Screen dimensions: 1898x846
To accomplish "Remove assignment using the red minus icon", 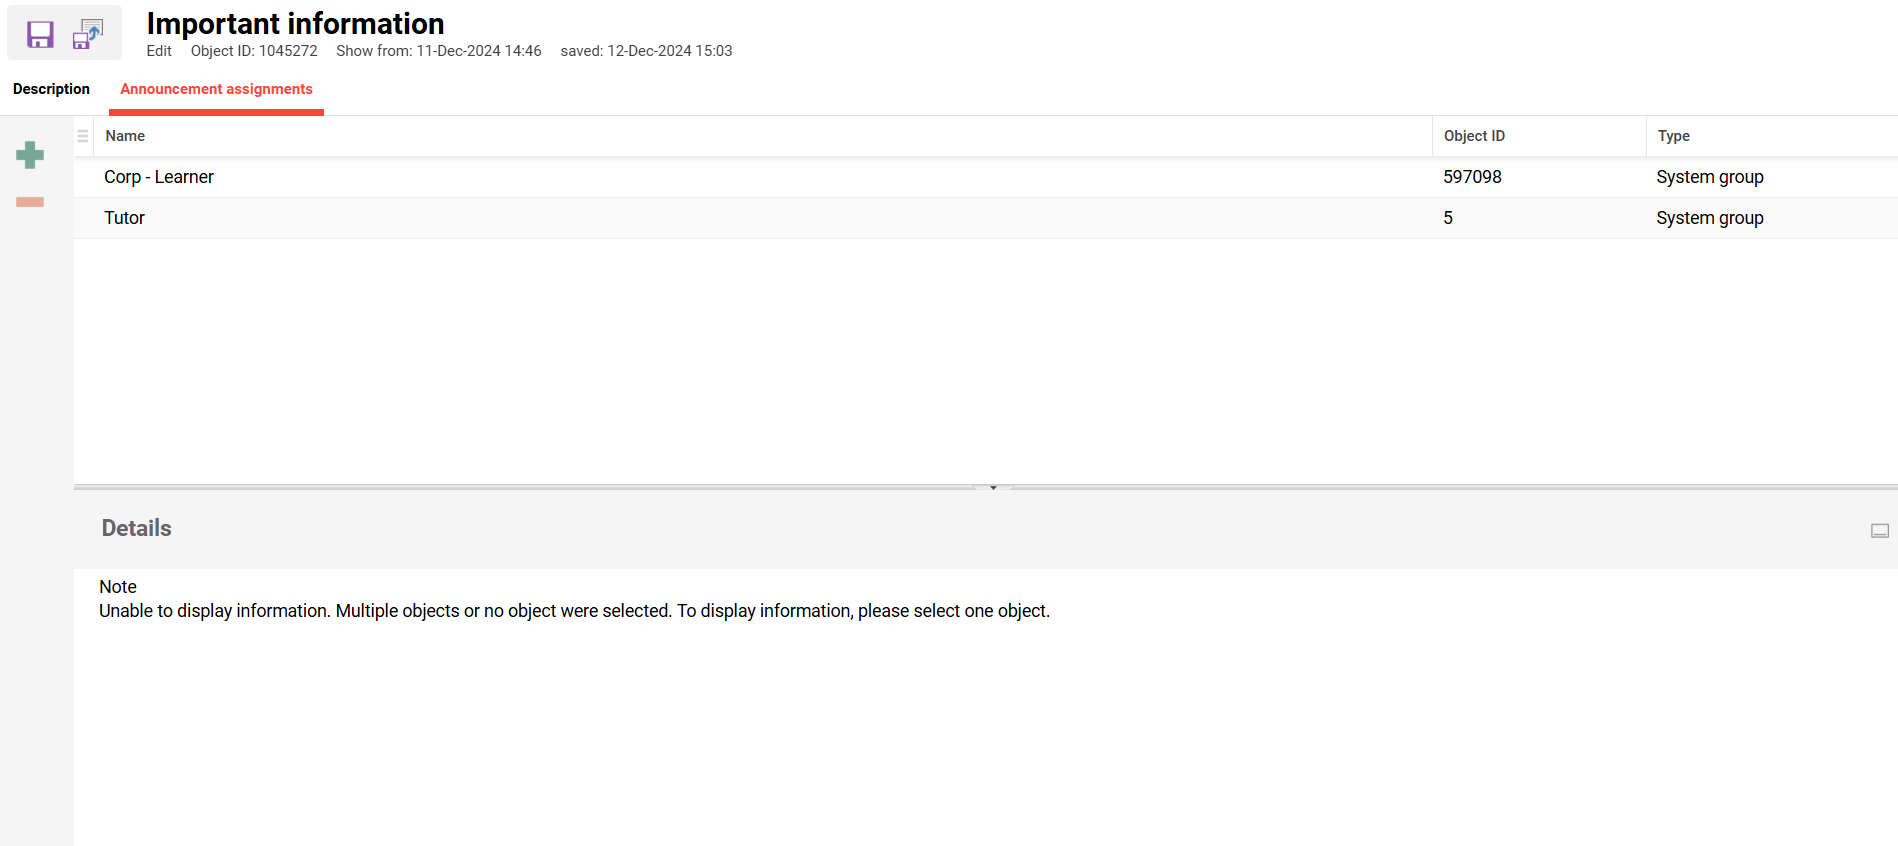I will pos(30,202).
